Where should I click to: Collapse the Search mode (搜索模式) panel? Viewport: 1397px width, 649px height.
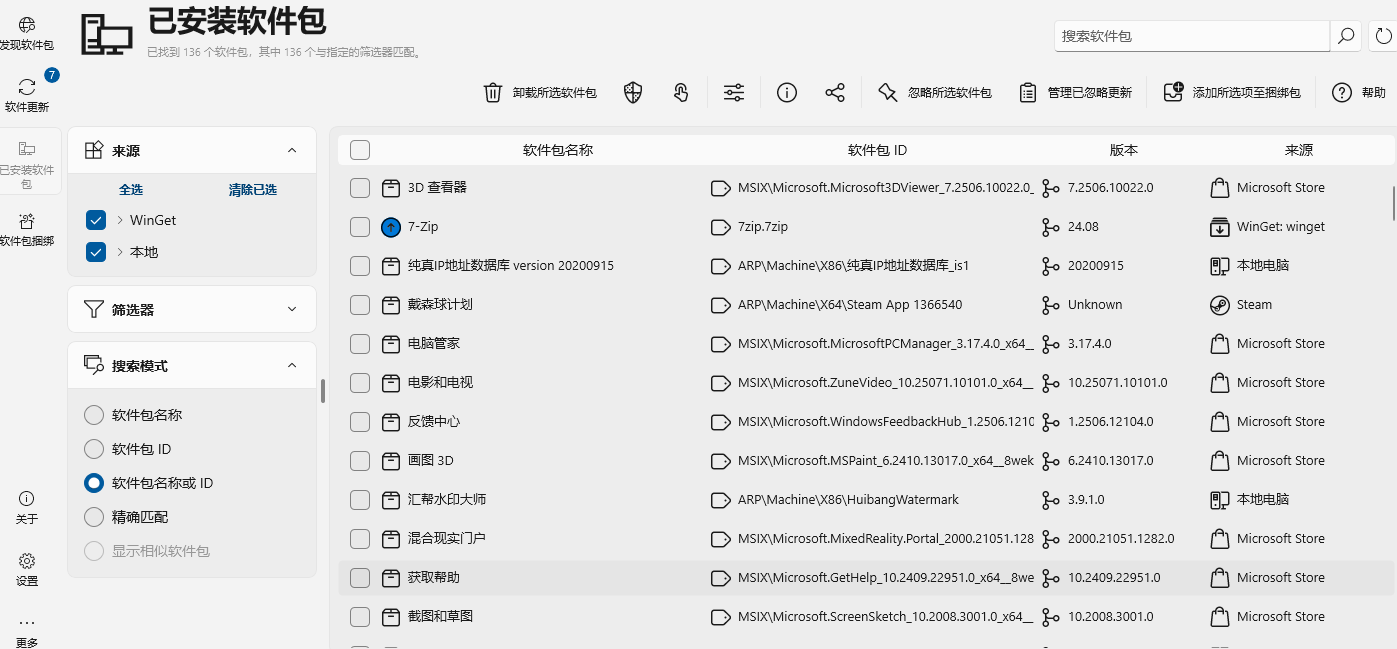click(292, 365)
